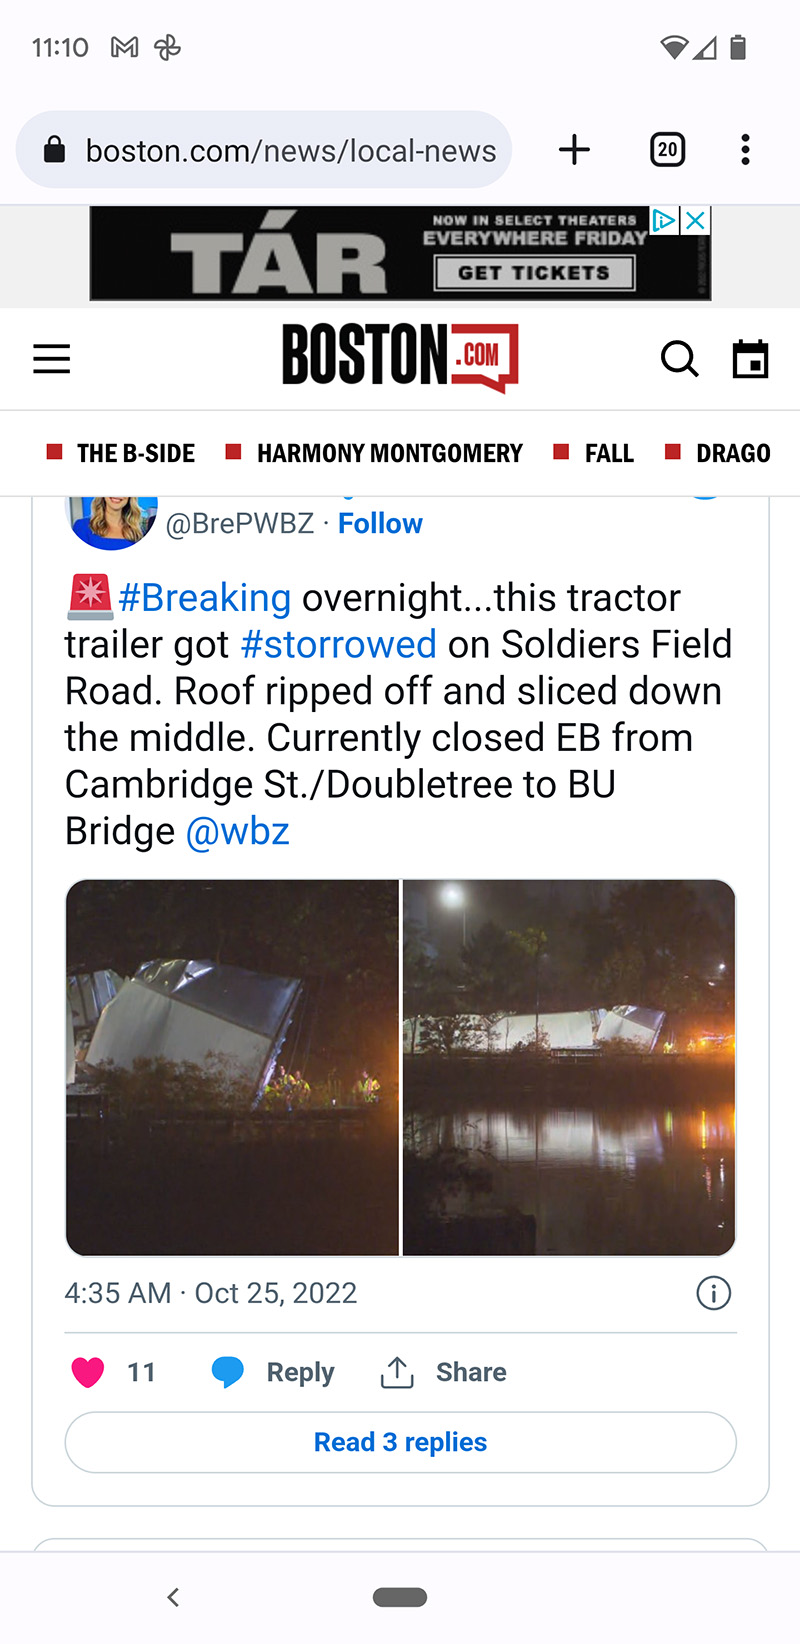Open the events calendar icon

(750, 359)
